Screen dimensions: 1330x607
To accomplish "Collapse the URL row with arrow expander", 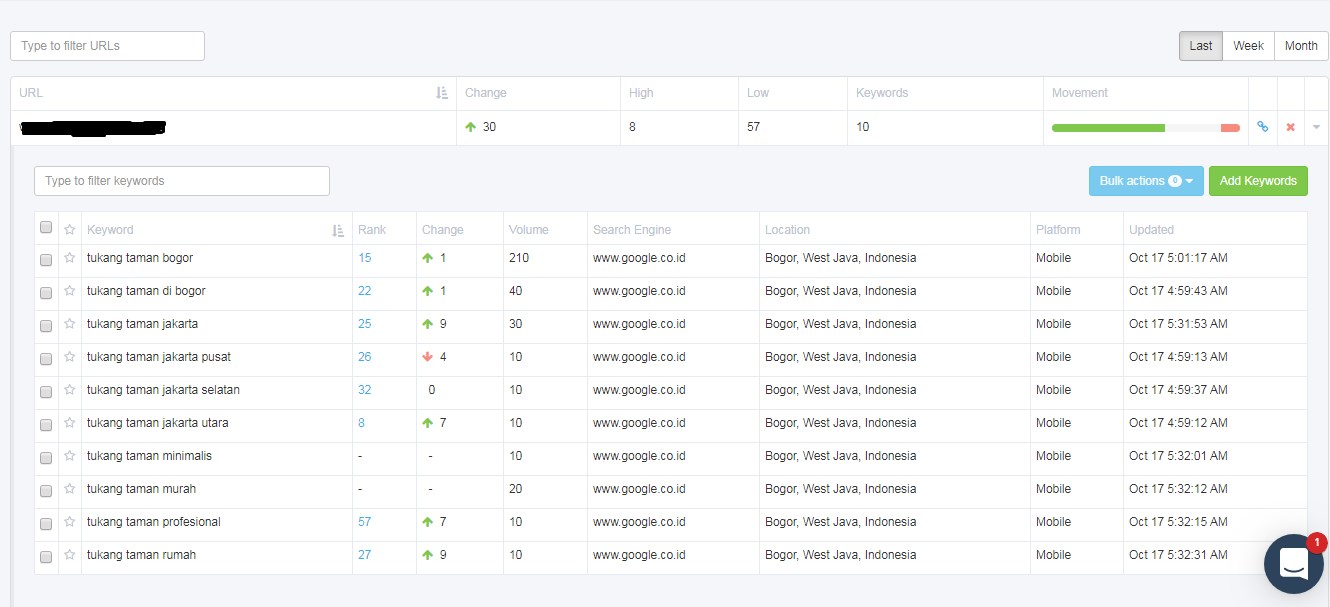I will click(1316, 127).
